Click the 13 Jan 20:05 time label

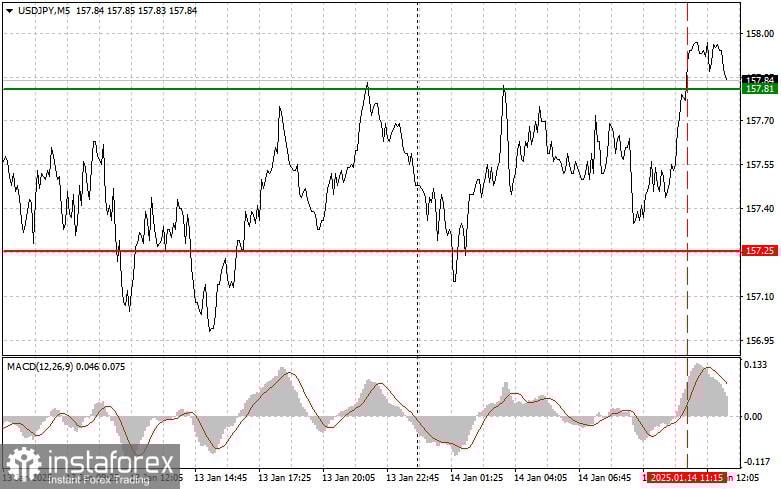(349, 478)
